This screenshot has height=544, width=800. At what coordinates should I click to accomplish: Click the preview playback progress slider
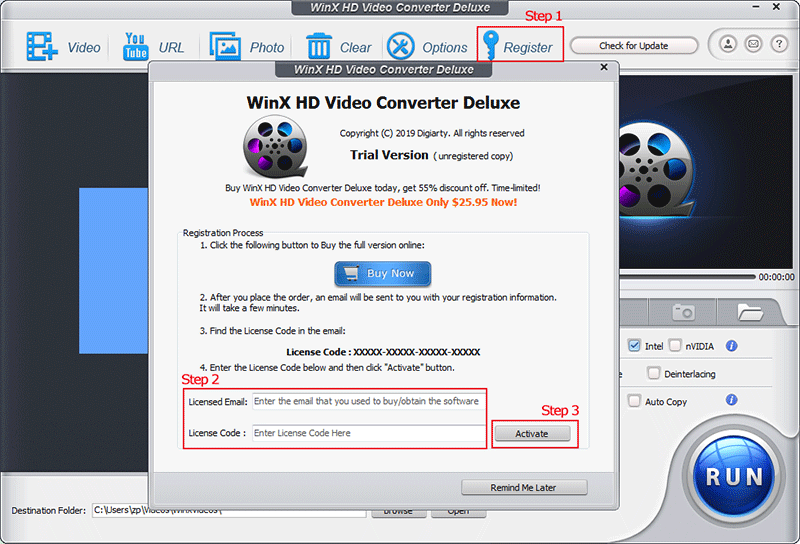coord(687,277)
